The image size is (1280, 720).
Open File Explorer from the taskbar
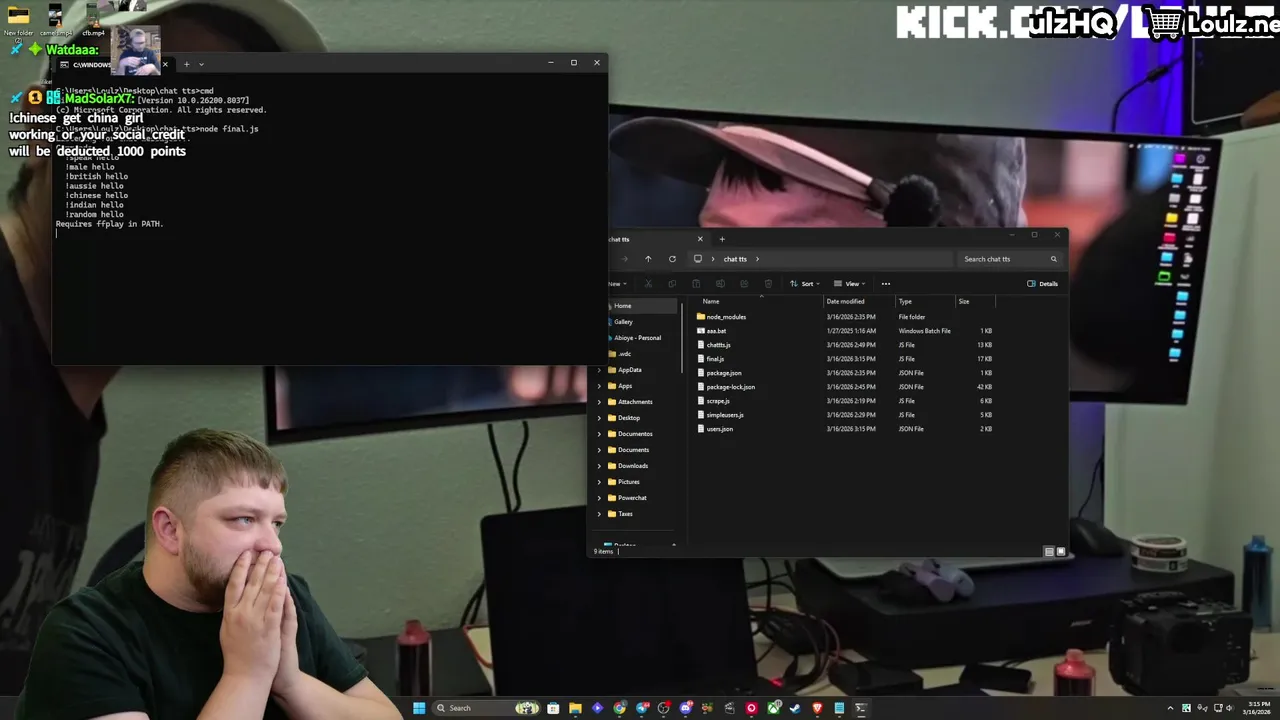tap(575, 708)
